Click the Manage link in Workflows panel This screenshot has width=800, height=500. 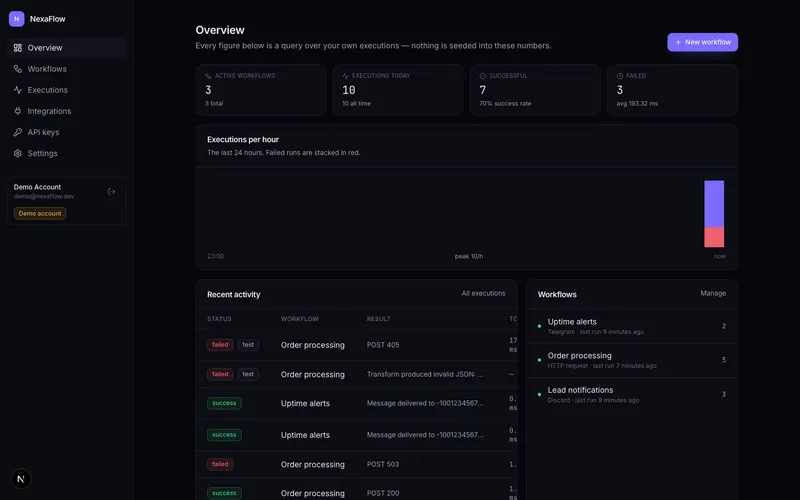[713, 293]
